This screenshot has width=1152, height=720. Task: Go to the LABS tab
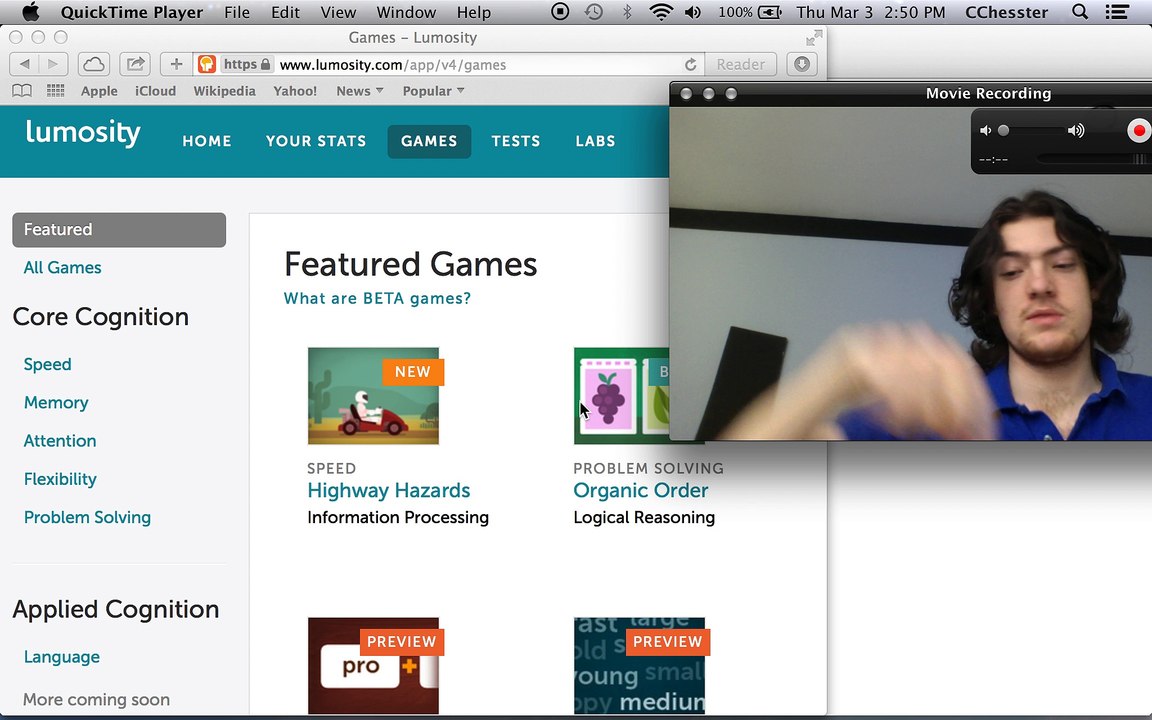(595, 141)
